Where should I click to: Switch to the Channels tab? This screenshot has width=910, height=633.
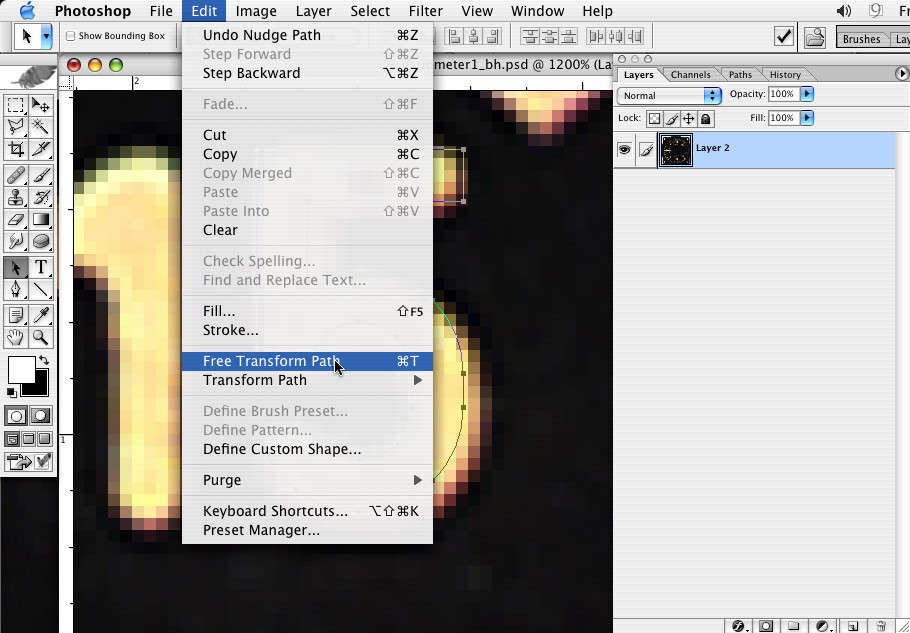(x=690, y=74)
